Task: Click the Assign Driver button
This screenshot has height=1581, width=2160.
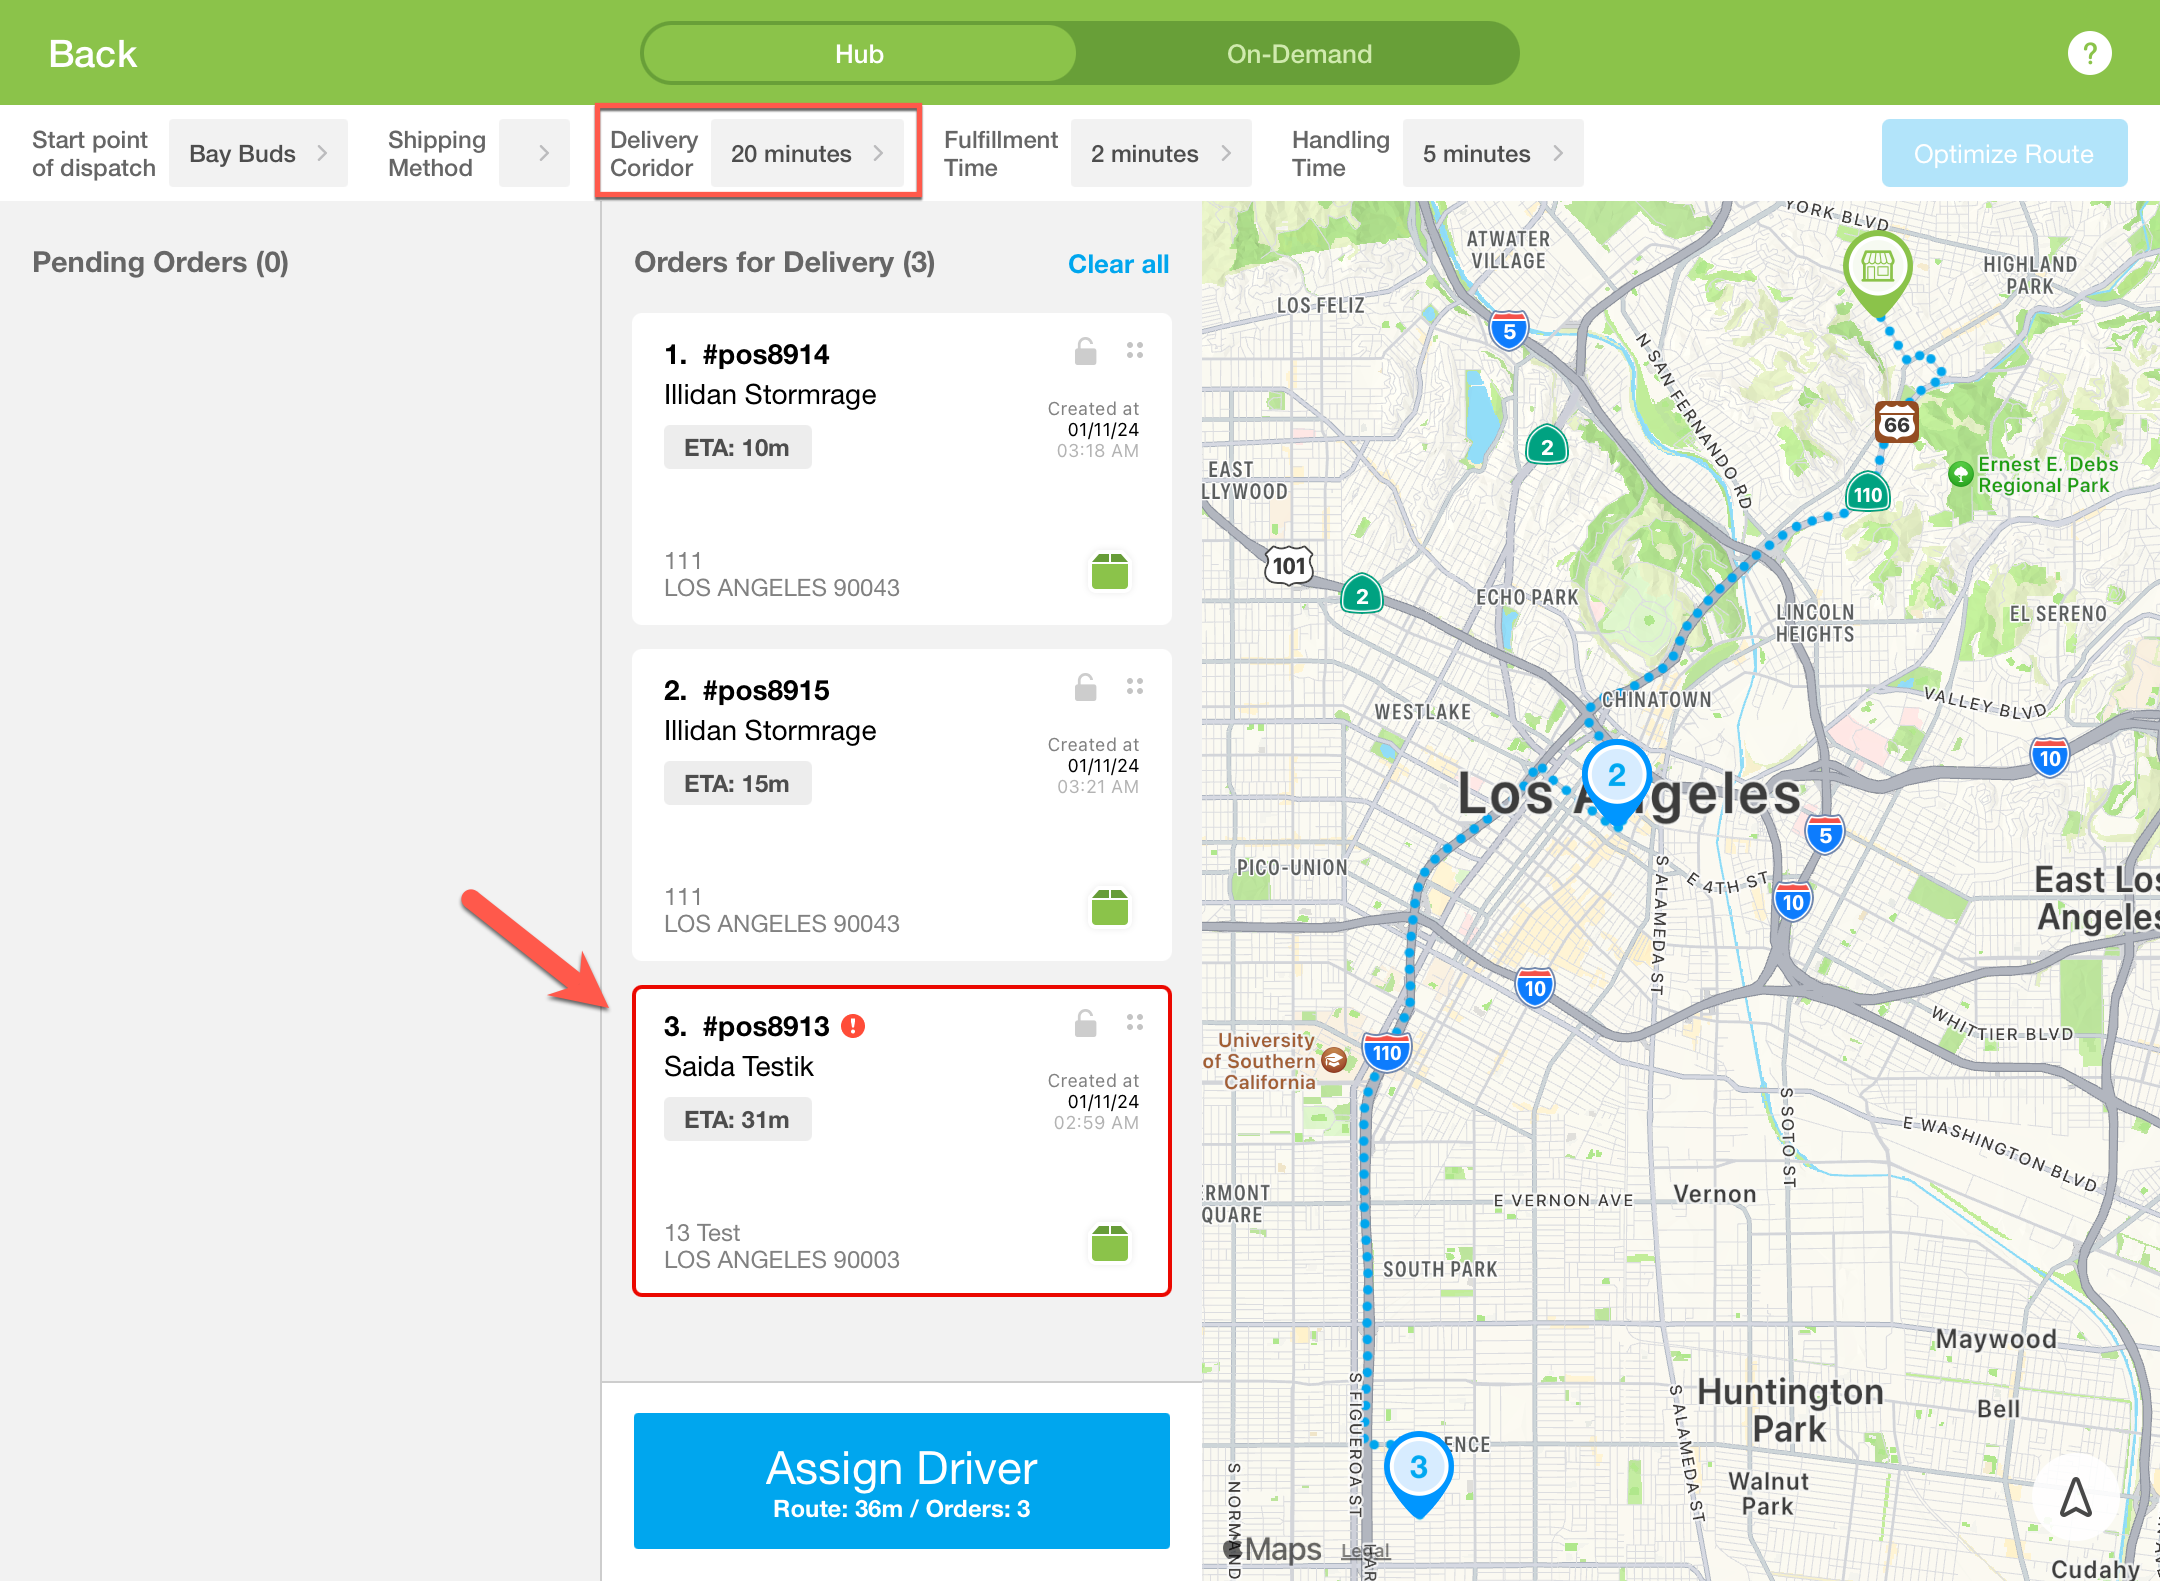Action: click(x=901, y=1480)
